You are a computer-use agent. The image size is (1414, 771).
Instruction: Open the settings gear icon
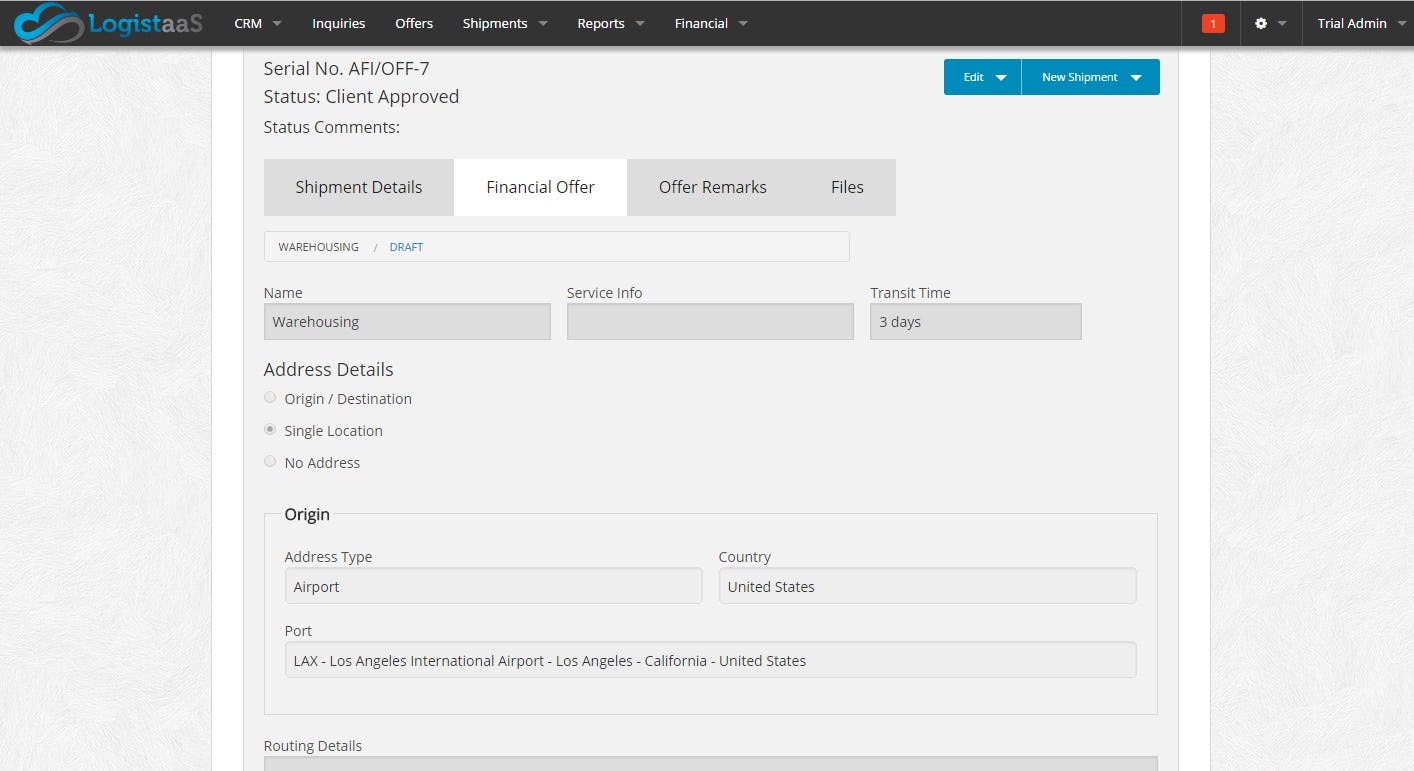(1262, 22)
